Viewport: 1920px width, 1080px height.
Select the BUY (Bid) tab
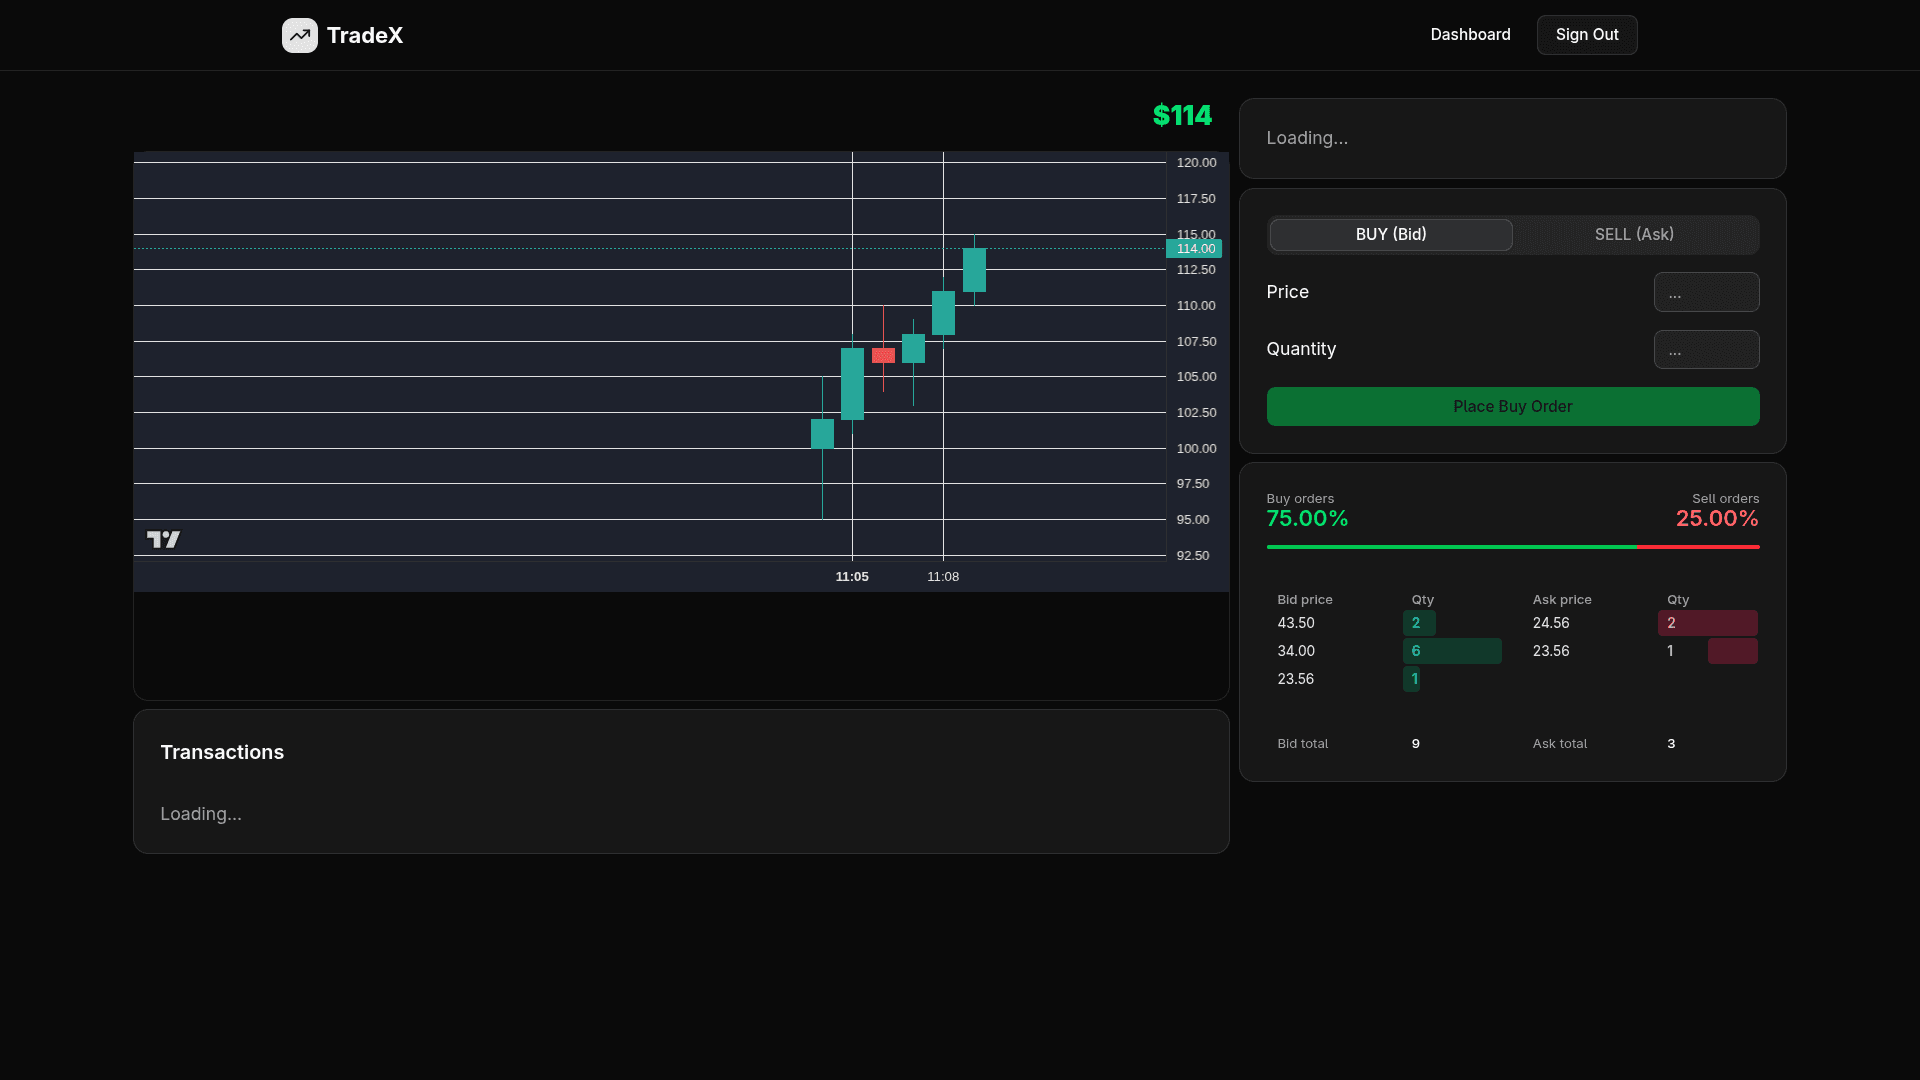point(1390,234)
